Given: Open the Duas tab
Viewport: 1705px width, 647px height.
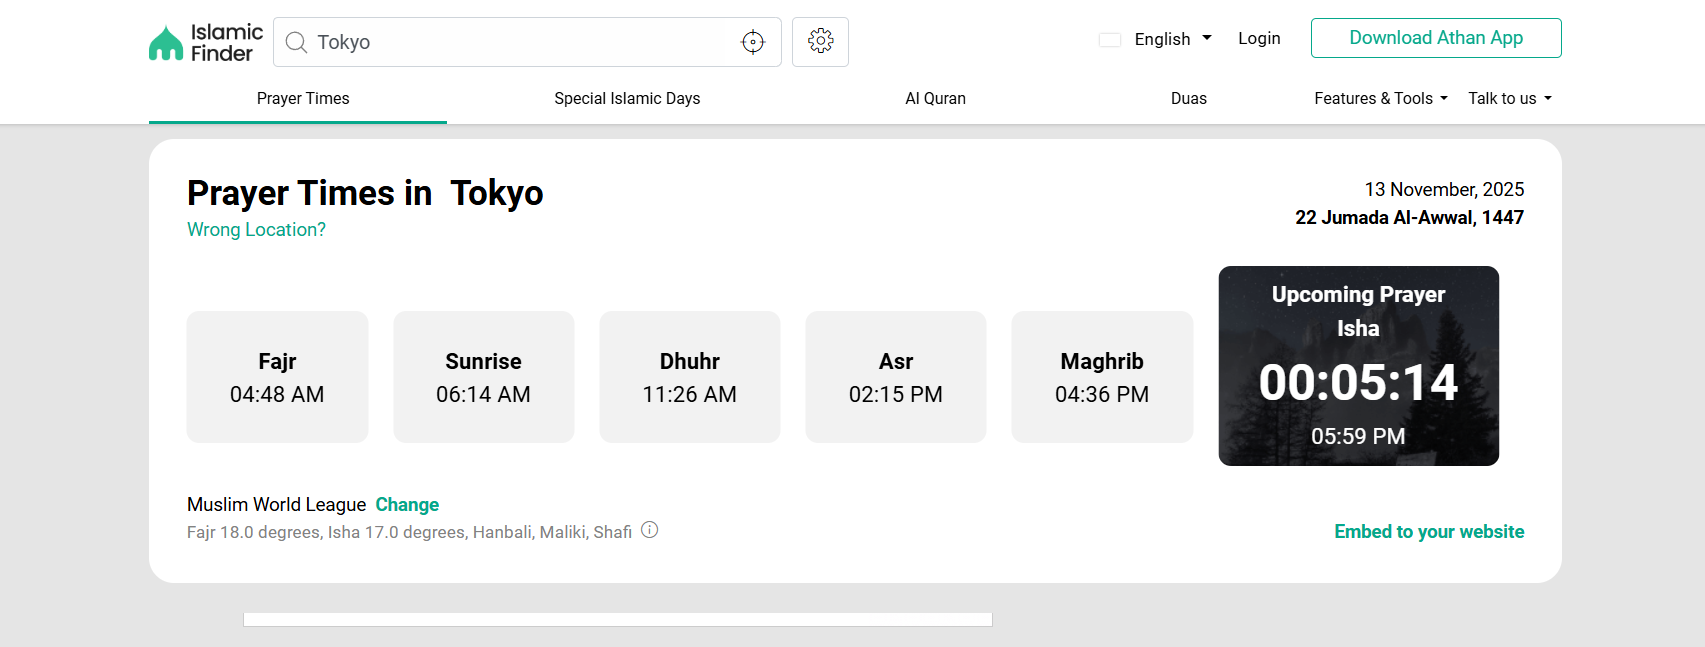Looking at the screenshot, I should 1188,98.
